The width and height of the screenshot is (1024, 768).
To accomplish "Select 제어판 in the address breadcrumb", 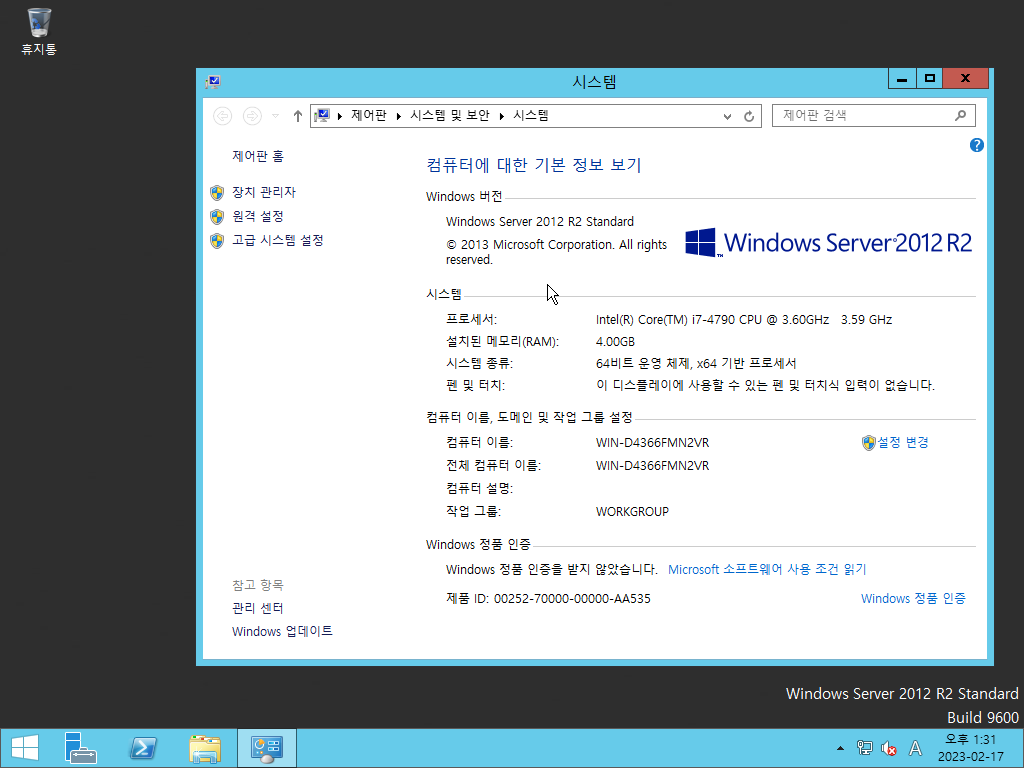I will click(369, 116).
